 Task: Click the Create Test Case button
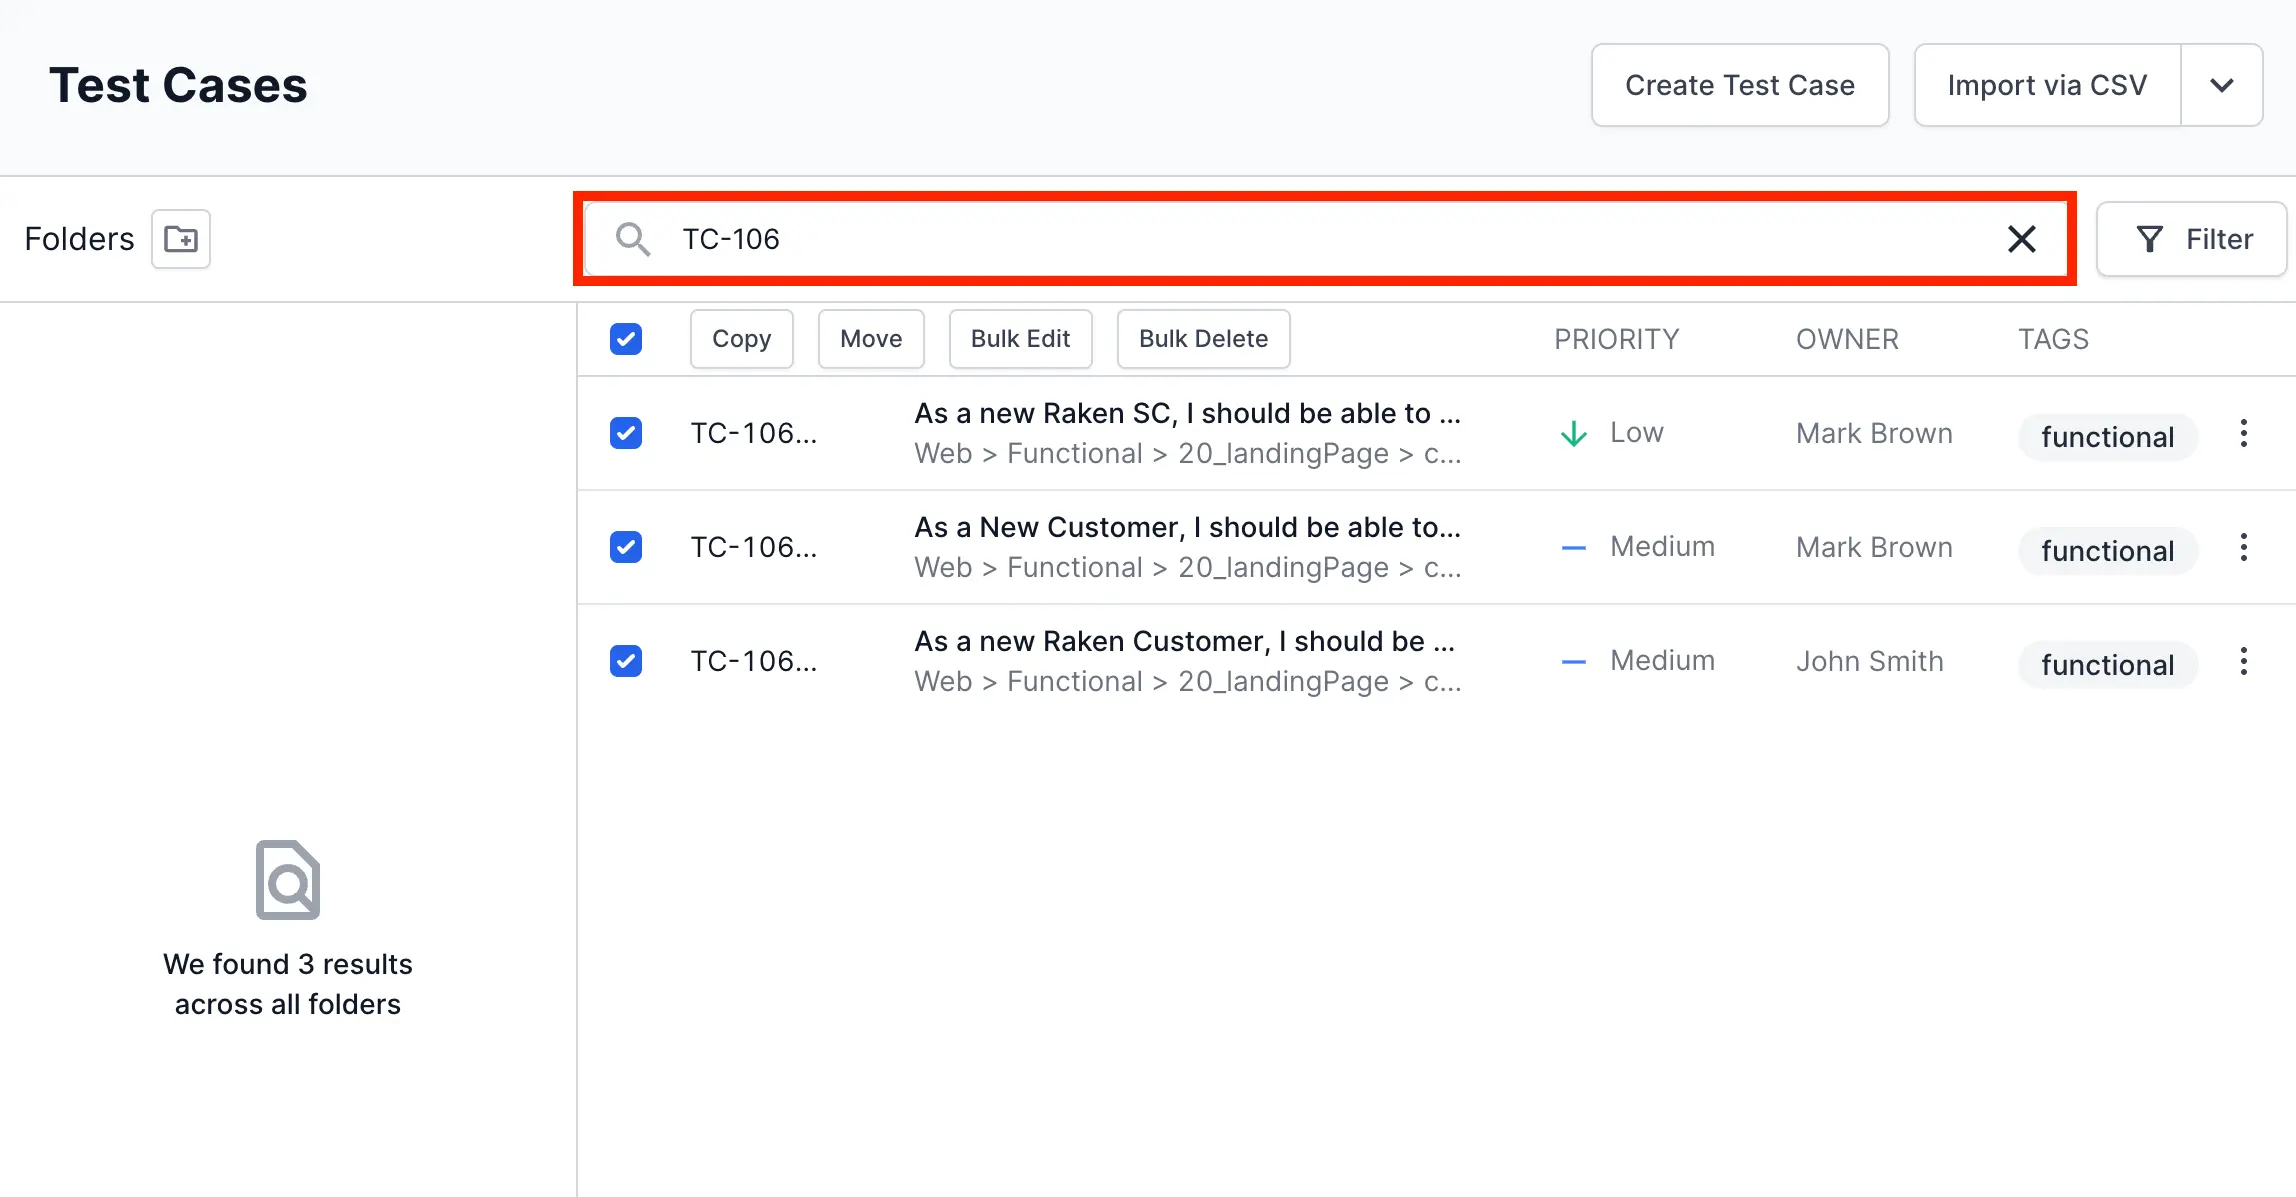pyautogui.click(x=1740, y=85)
